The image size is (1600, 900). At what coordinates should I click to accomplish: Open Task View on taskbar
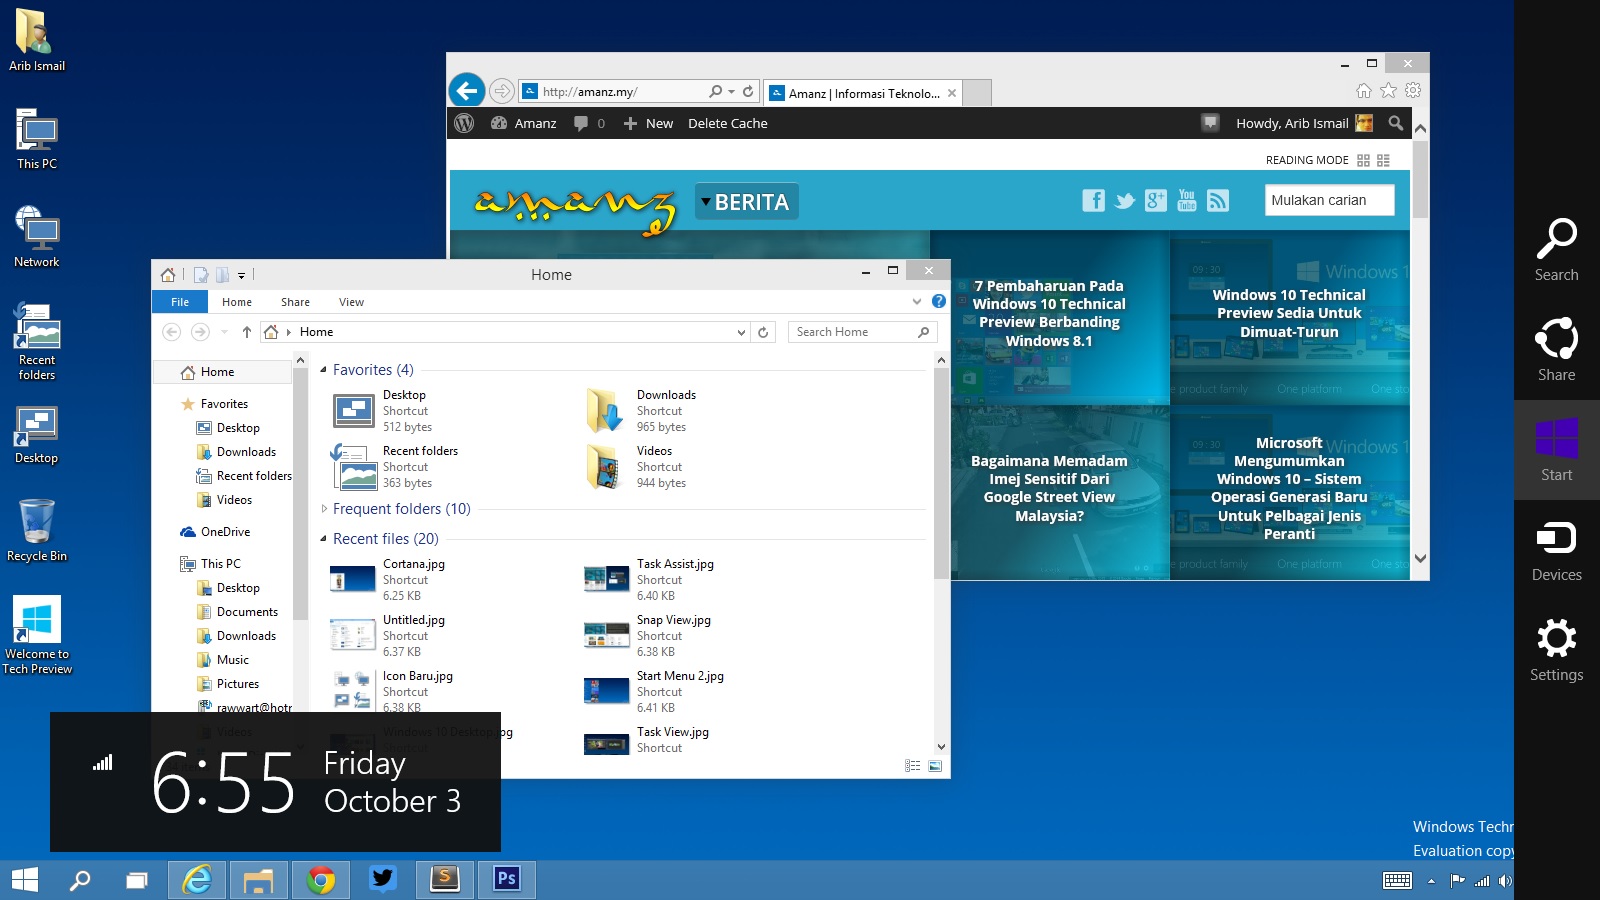tap(136, 880)
